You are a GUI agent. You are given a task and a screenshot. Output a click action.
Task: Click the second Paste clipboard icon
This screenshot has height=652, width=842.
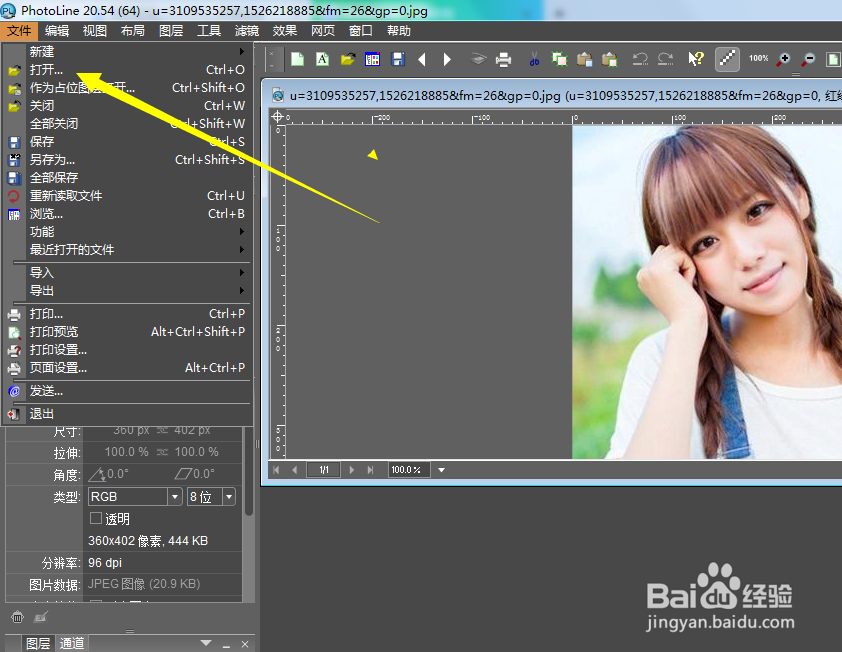(x=609, y=59)
